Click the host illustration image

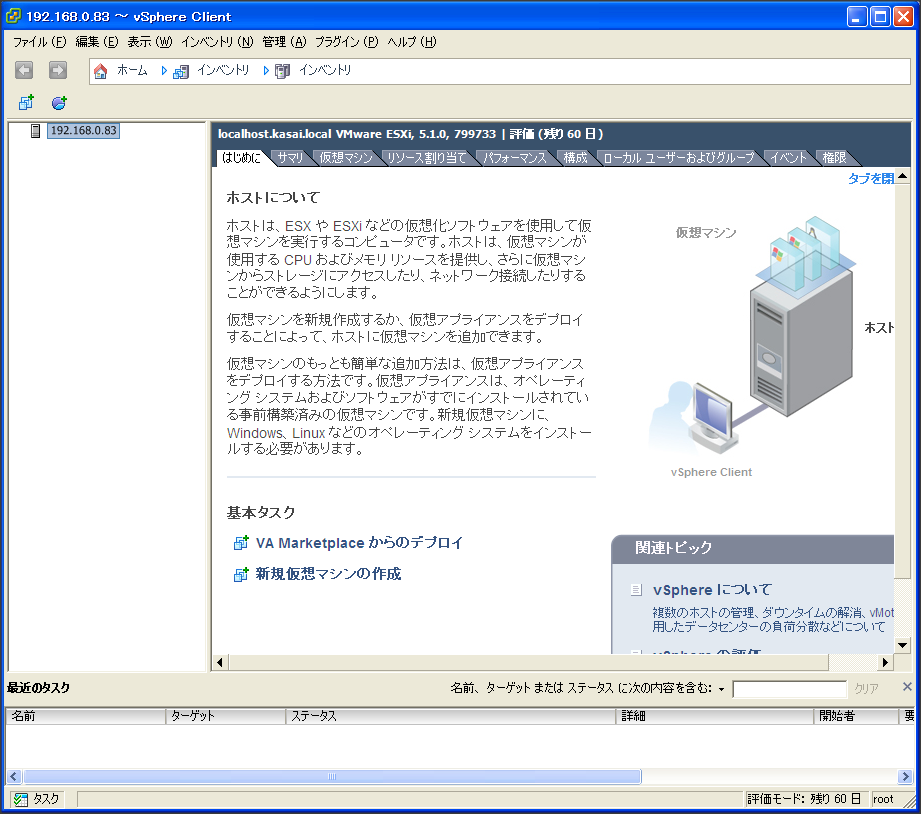[769, 347]
